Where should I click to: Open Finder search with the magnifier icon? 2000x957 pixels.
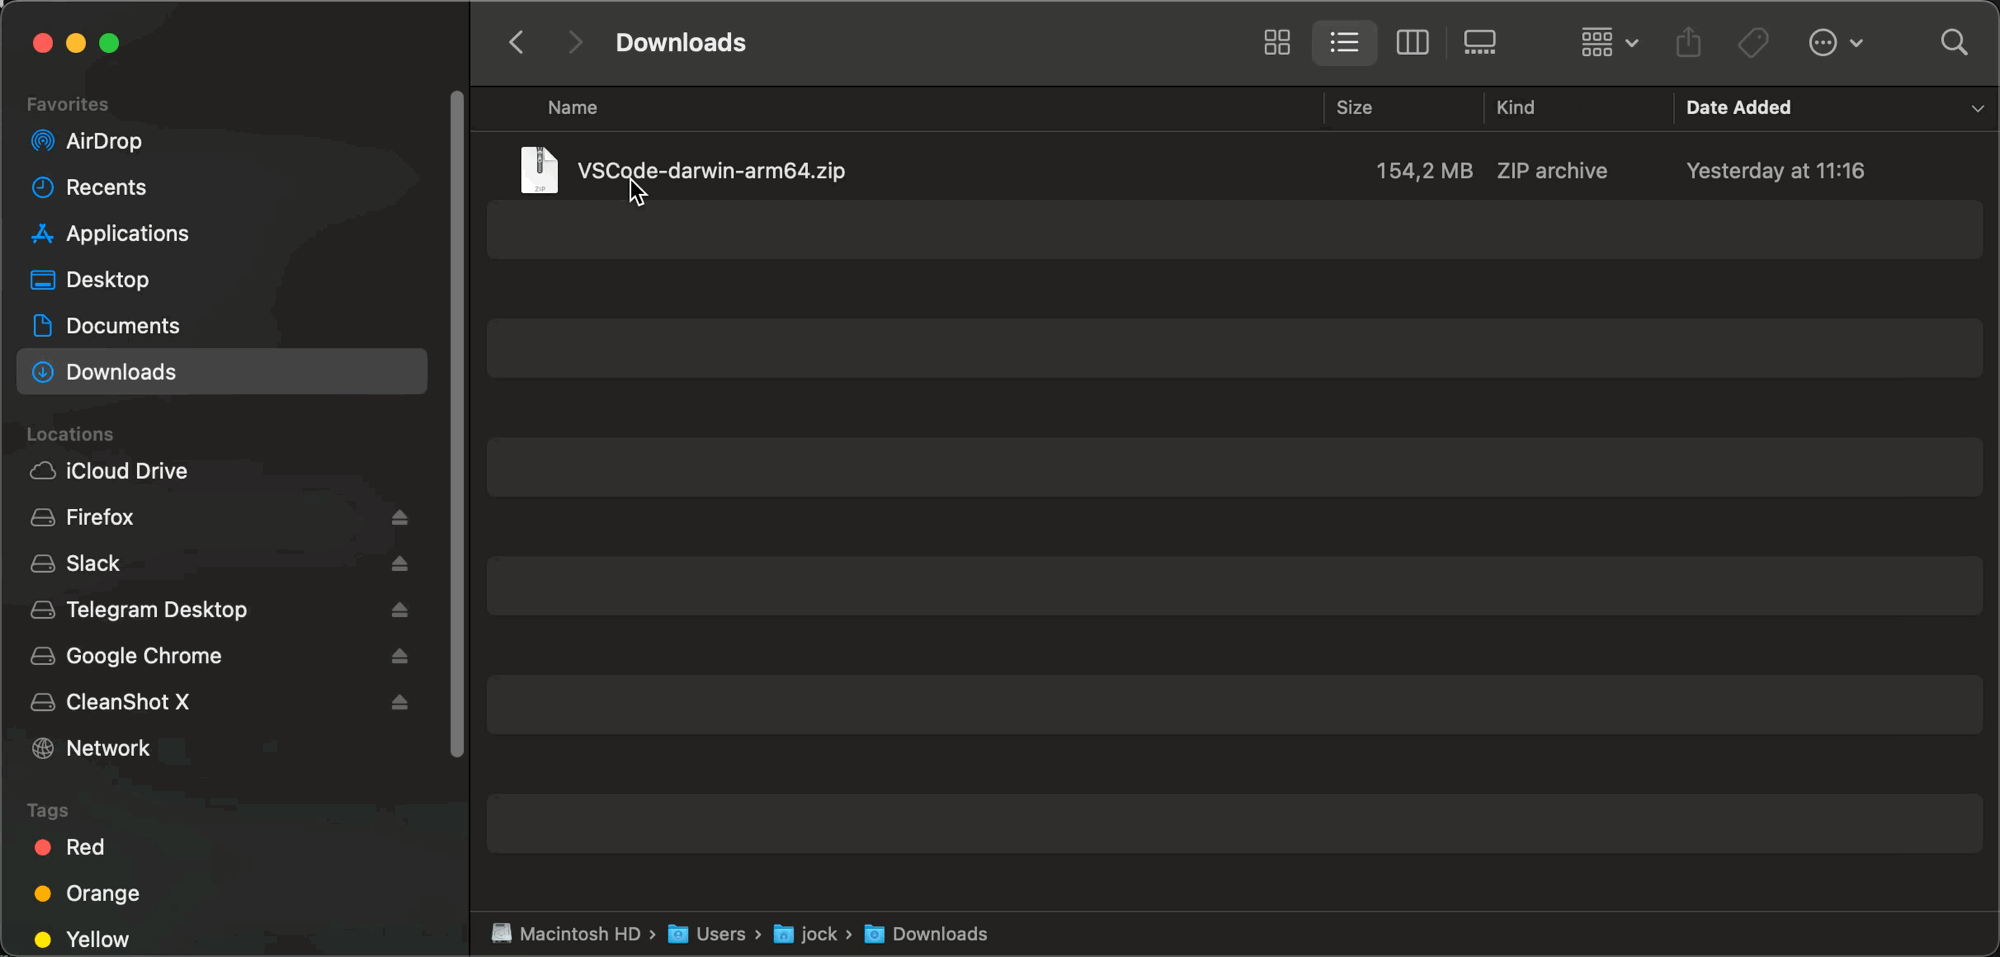pyautogui.click(x=1953, y=42)
